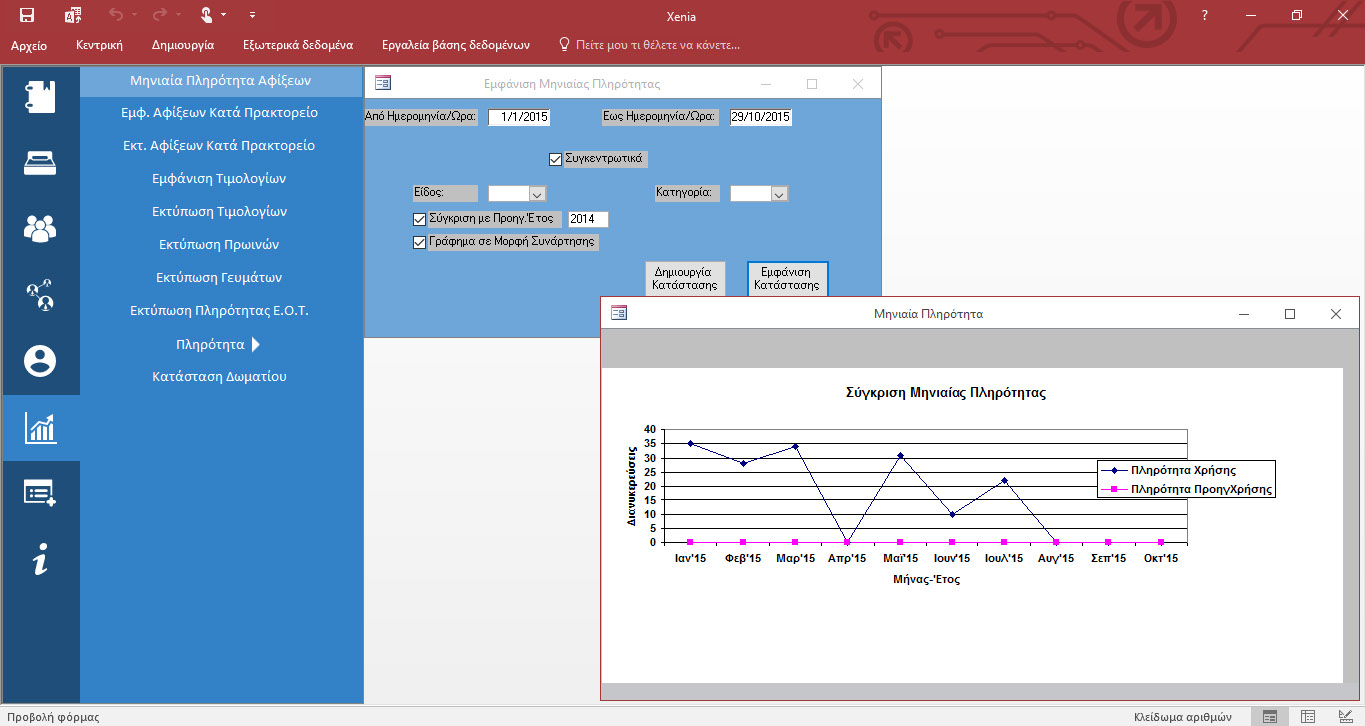The image size is (1365, 726).
Task: Click the save icon in the title bar
Action: click(27, 15)
